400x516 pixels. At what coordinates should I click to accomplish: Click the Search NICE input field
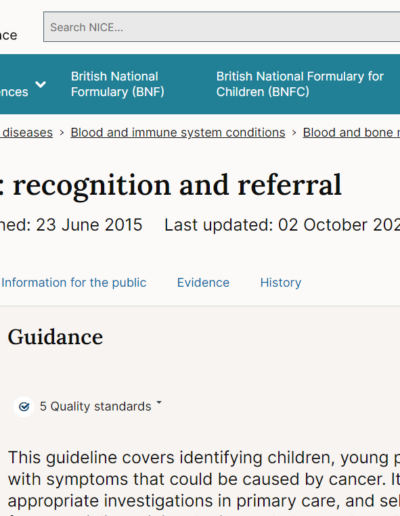(222, 27)
